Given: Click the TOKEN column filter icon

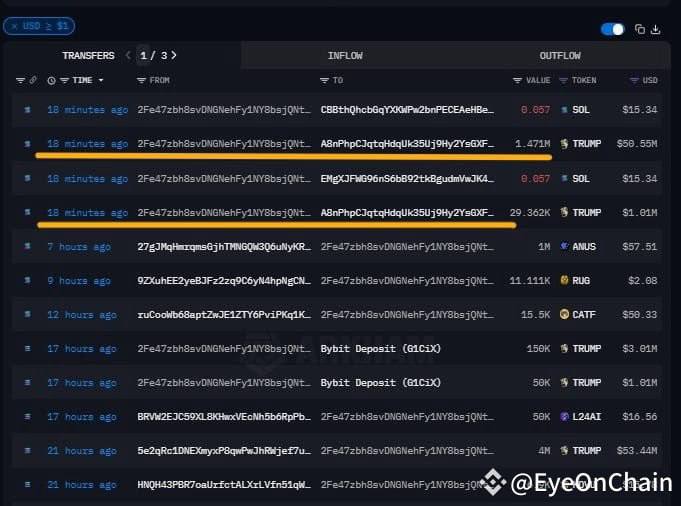Looking at the screenshot, I should (x=565, y=80).
